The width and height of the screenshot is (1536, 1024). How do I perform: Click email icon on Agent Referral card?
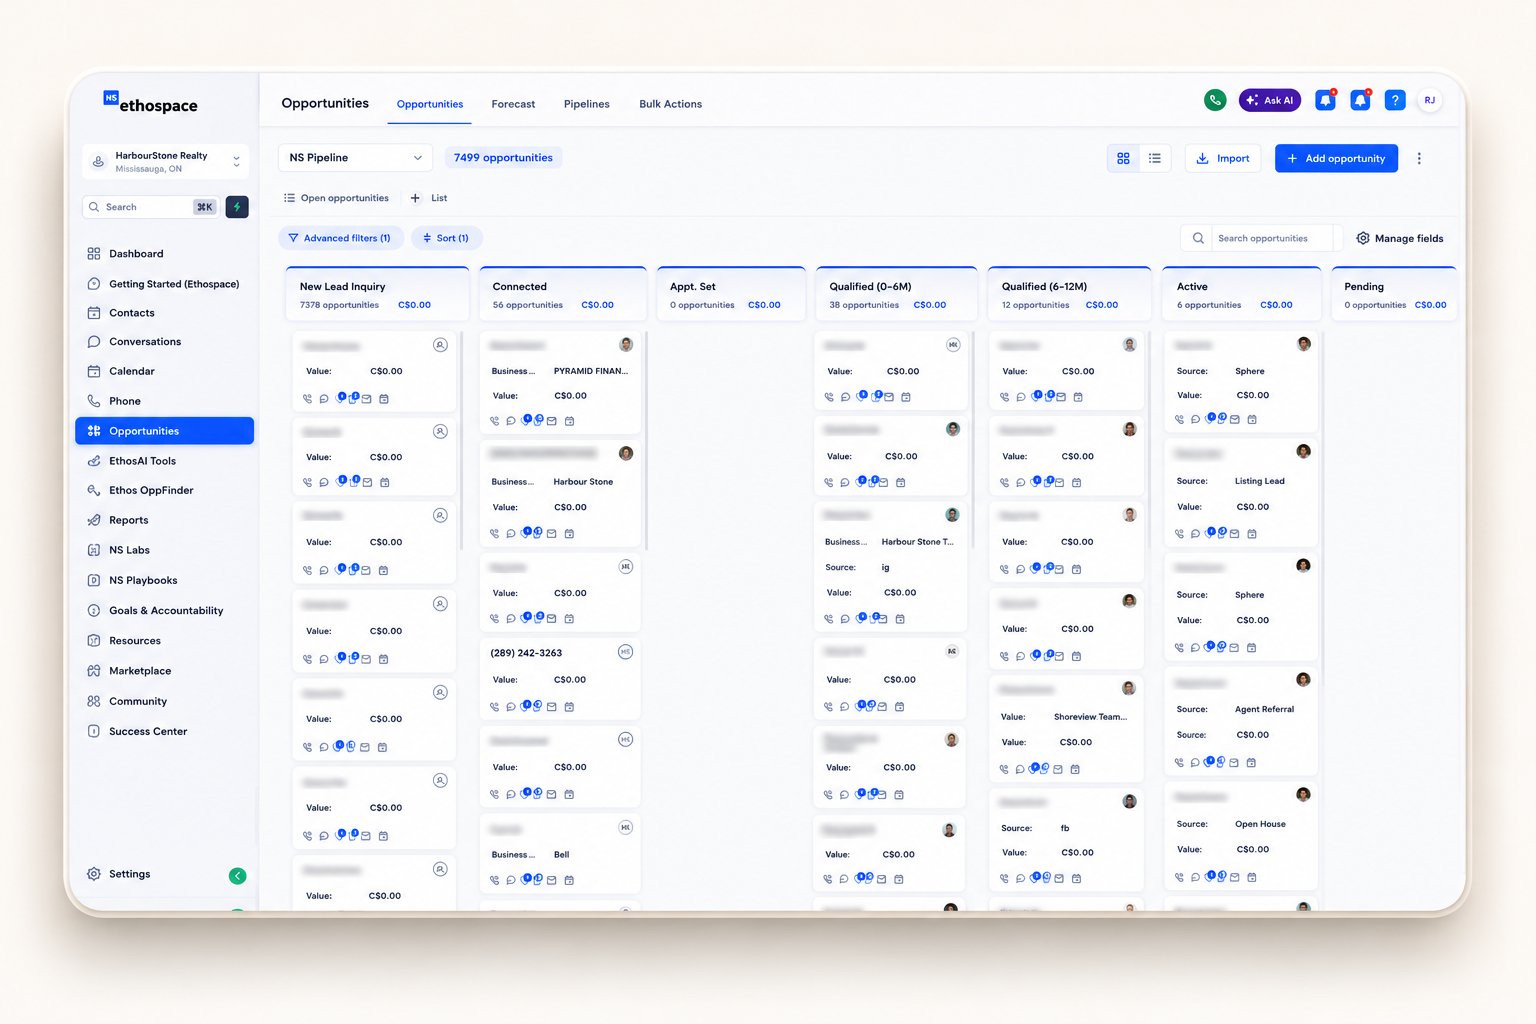(x=1234, y=763)
